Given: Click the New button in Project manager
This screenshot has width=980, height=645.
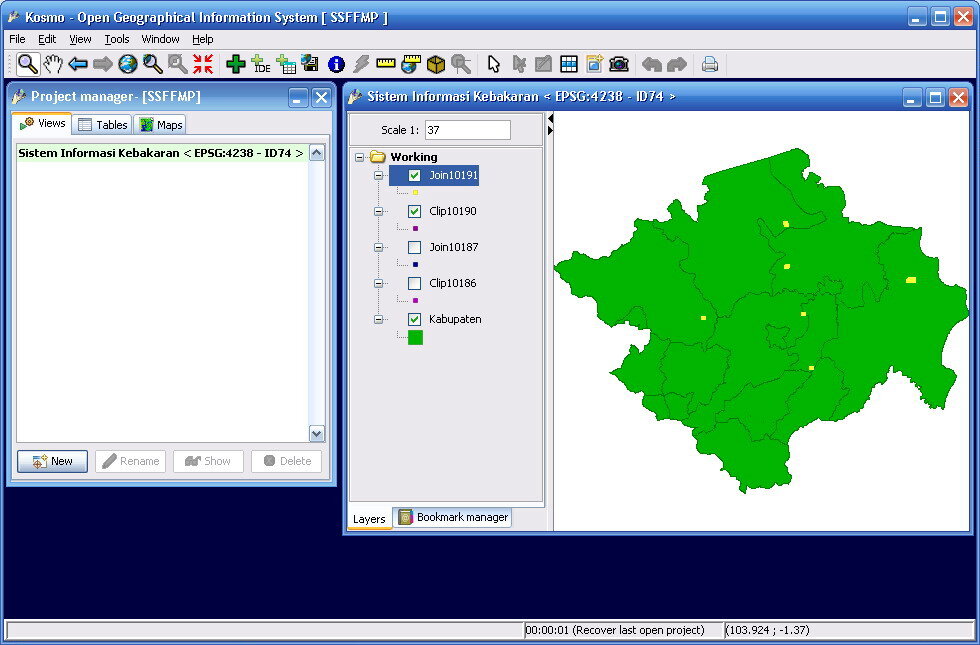Looking at the screenshot, I should (x=53, y=461).
